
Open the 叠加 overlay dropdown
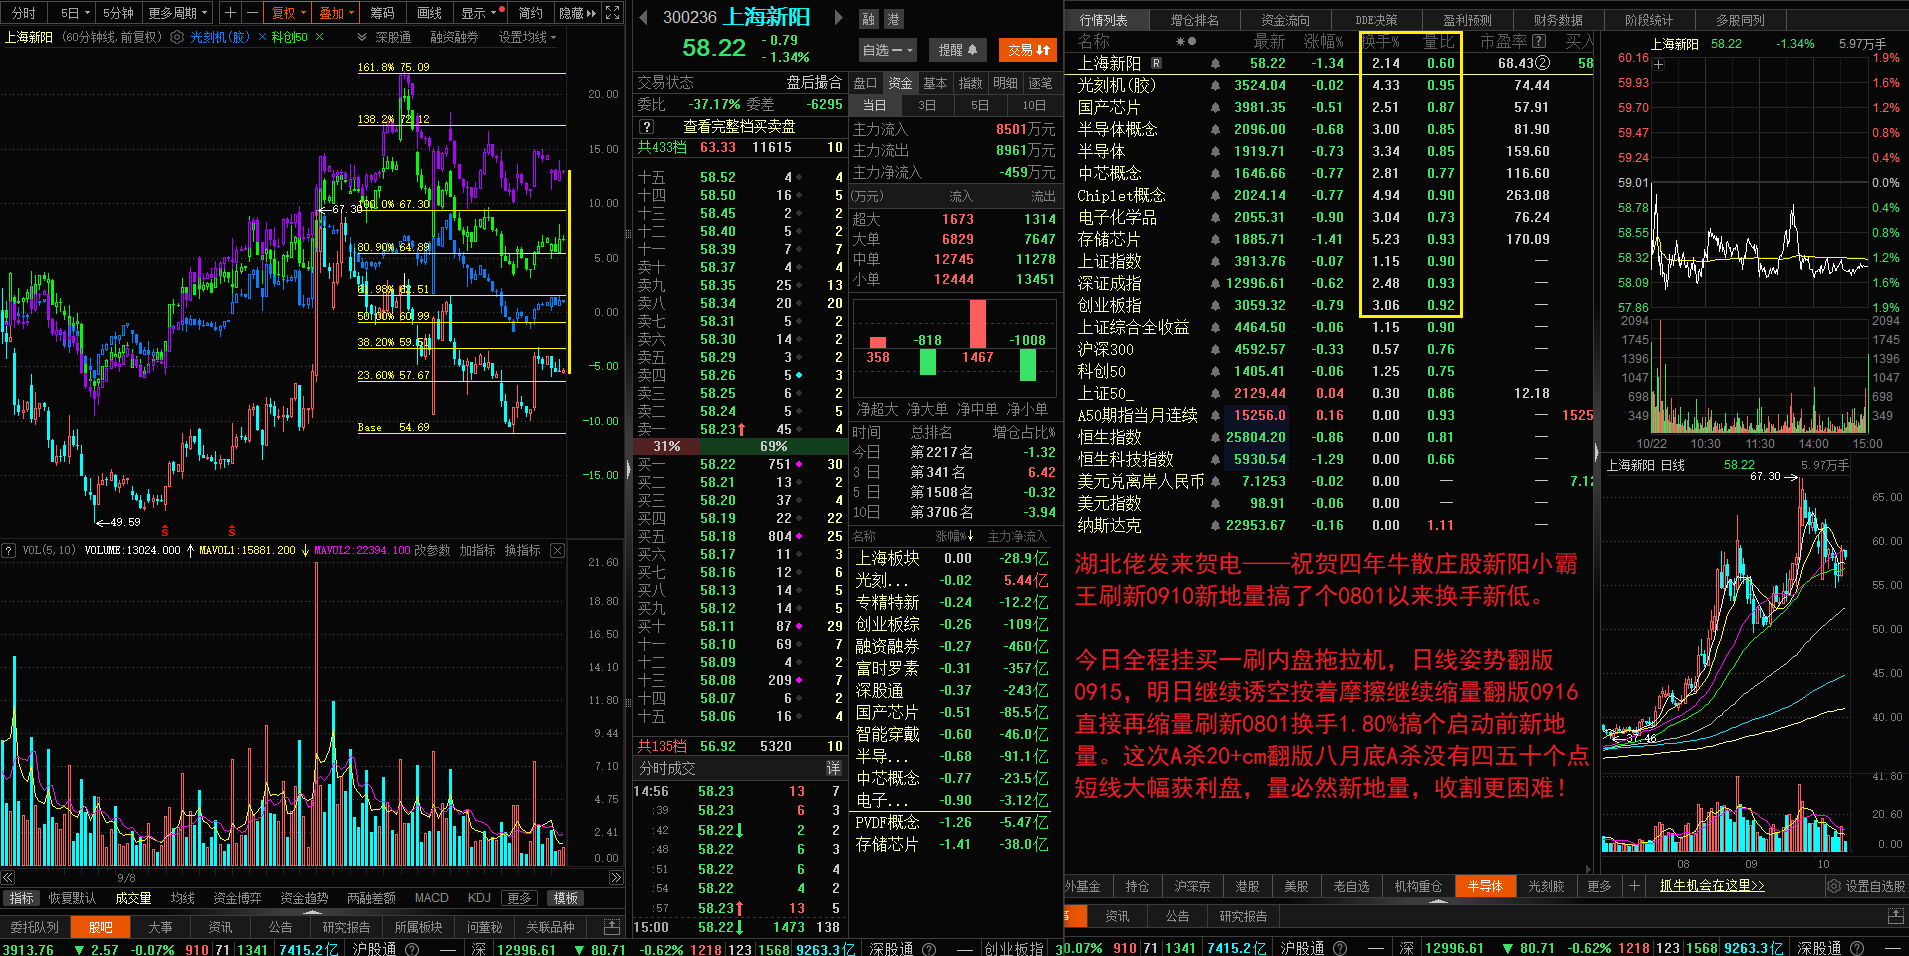click(337, 13)
